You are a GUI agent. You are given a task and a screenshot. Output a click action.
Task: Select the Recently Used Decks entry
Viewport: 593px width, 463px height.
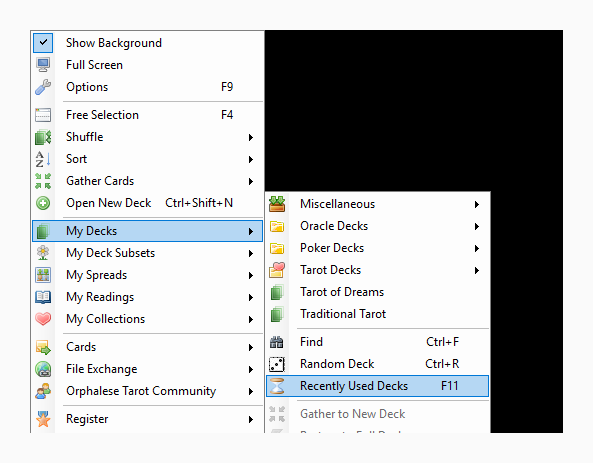(x=377, y=386)
